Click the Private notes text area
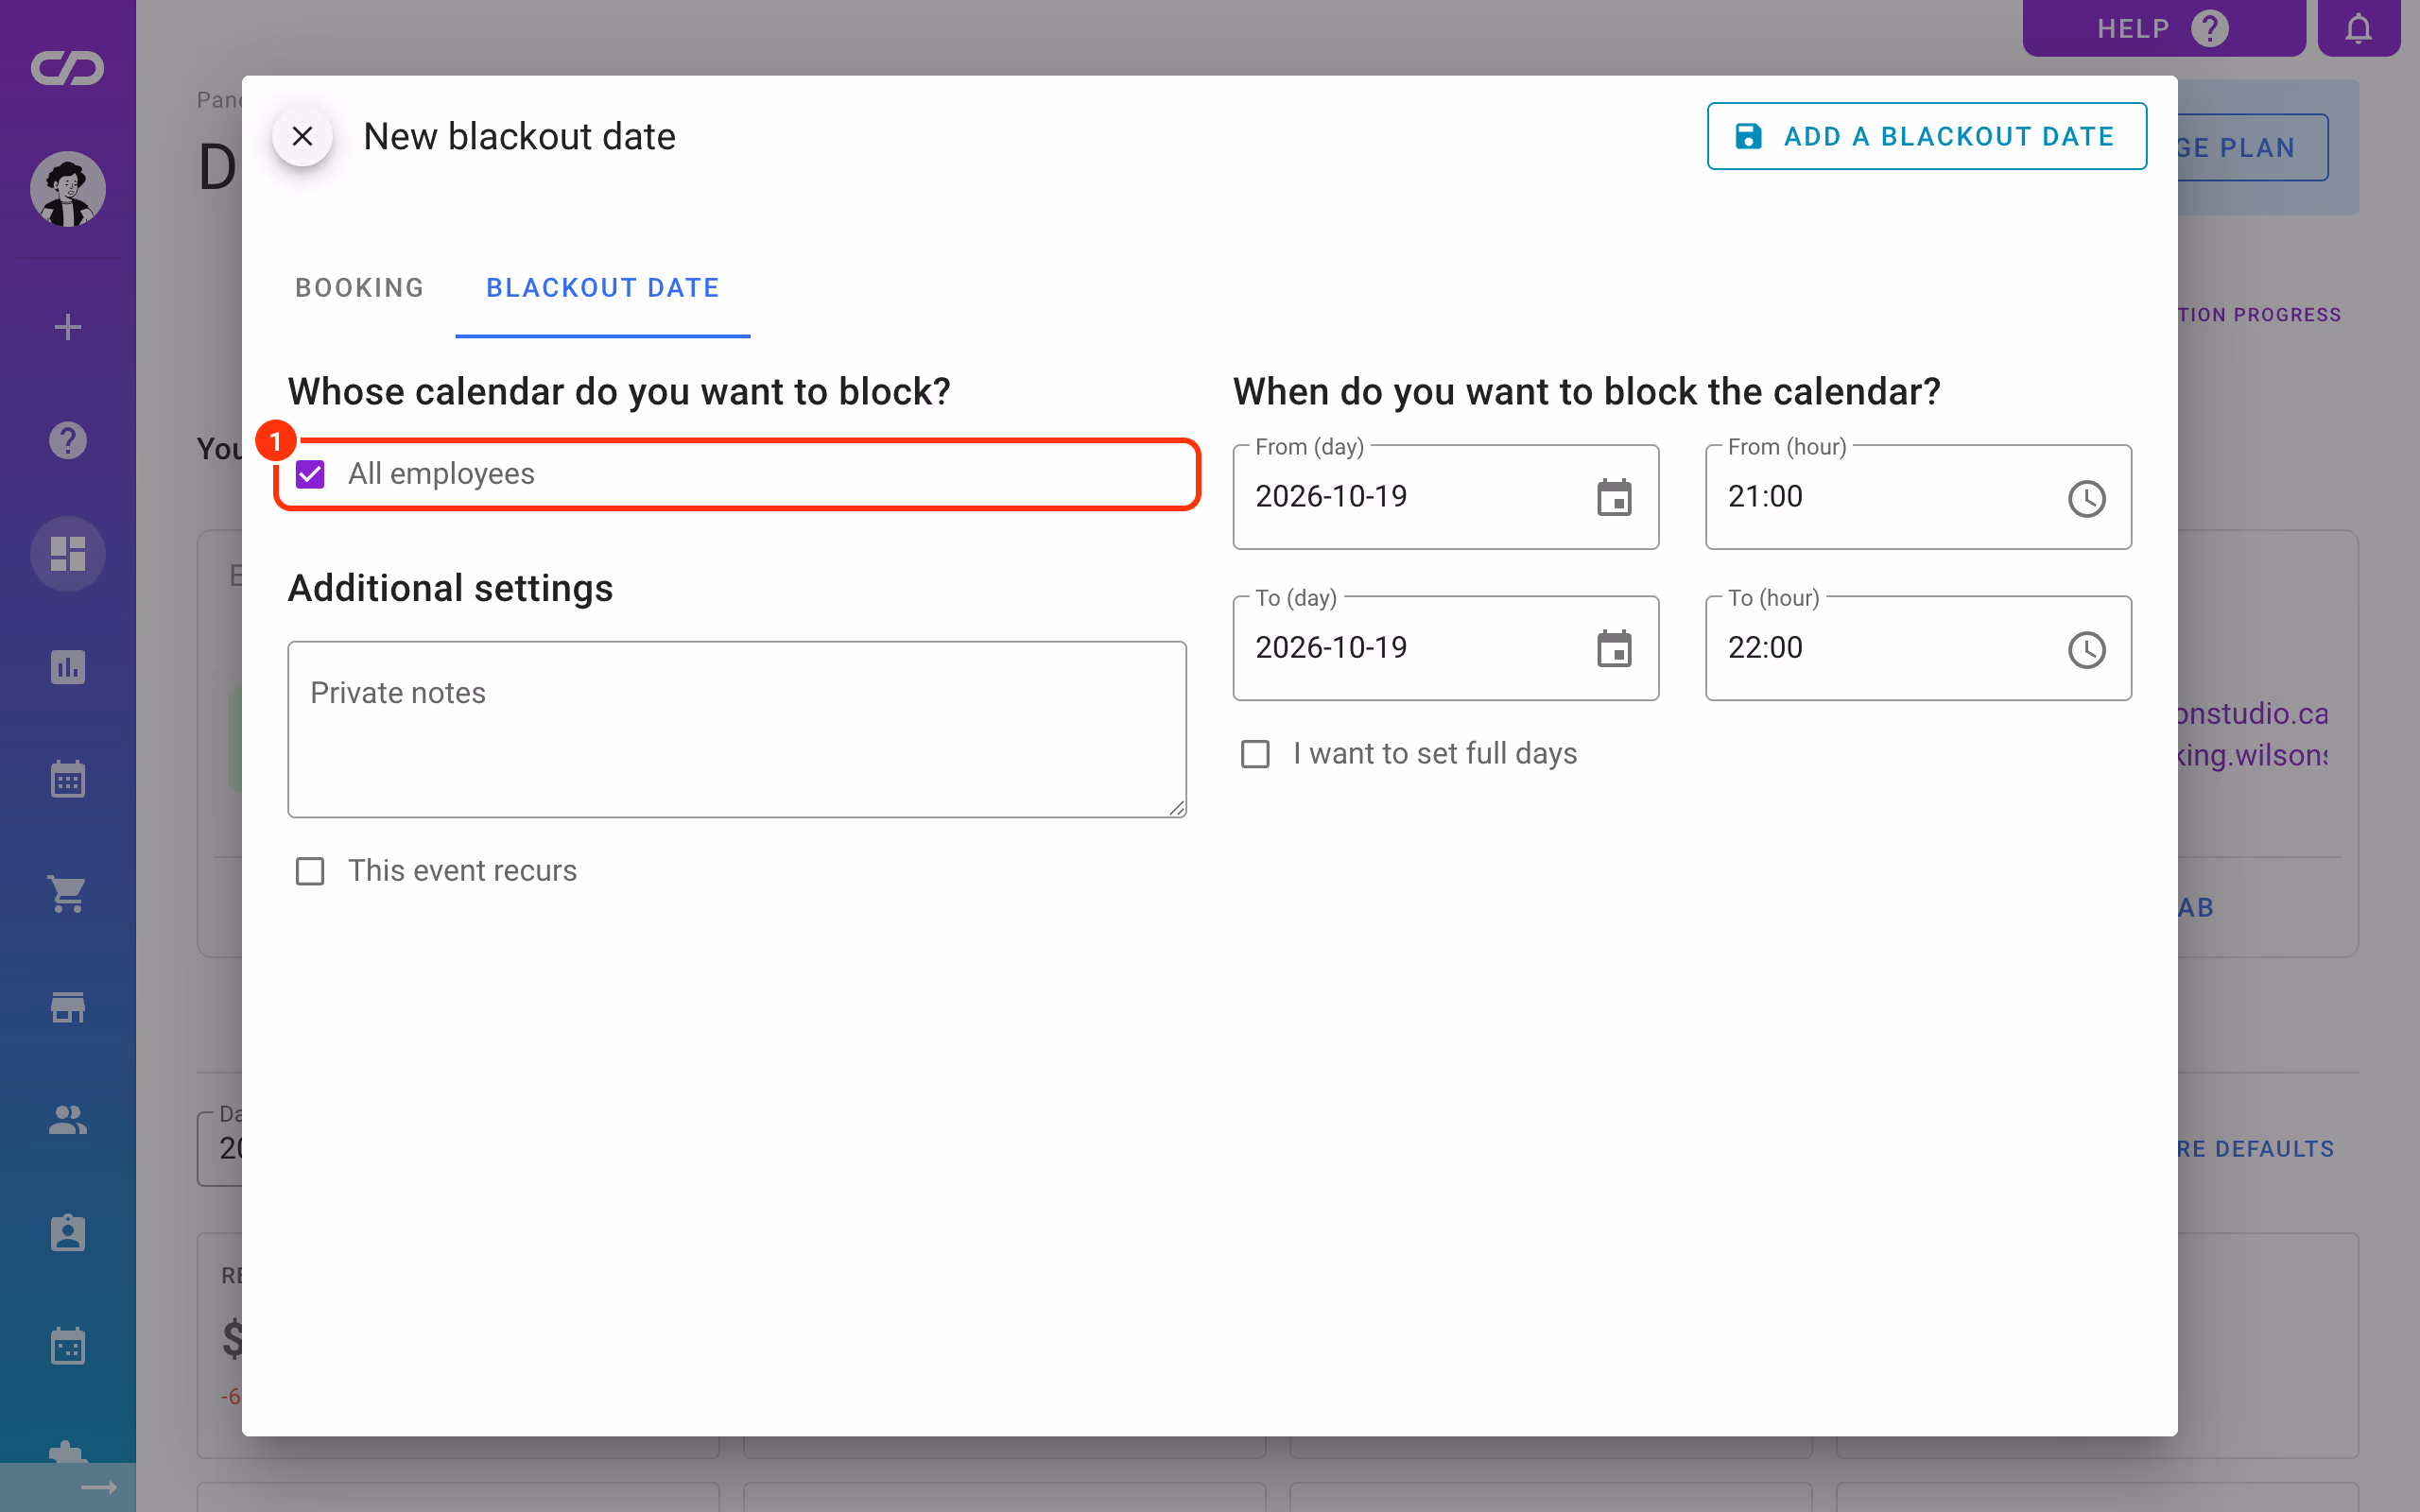The width and height of the screenshot is (2420, 1512). 737,729
